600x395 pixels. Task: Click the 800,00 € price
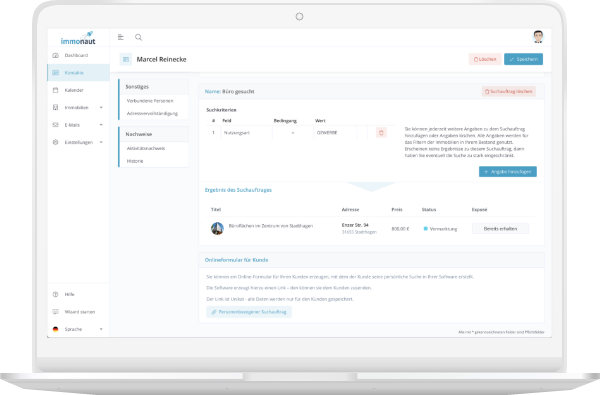pos(400,229)
